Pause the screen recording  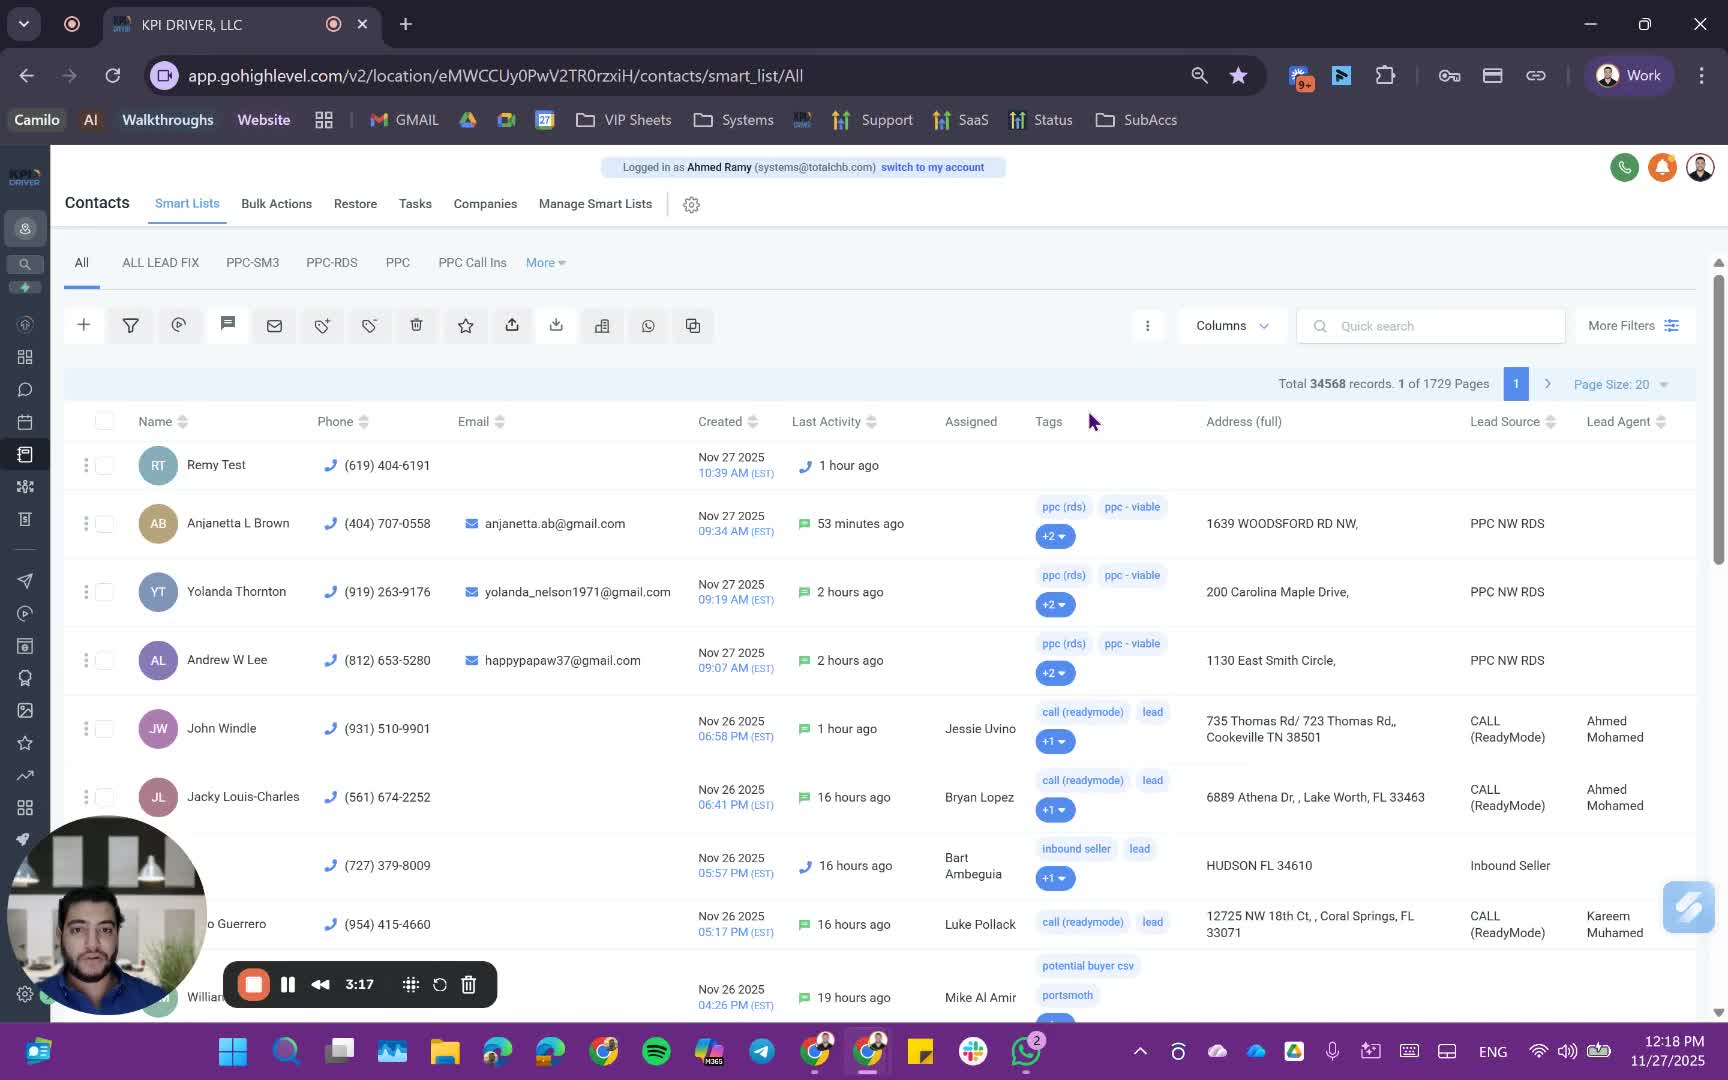click(x=288, y=984)
